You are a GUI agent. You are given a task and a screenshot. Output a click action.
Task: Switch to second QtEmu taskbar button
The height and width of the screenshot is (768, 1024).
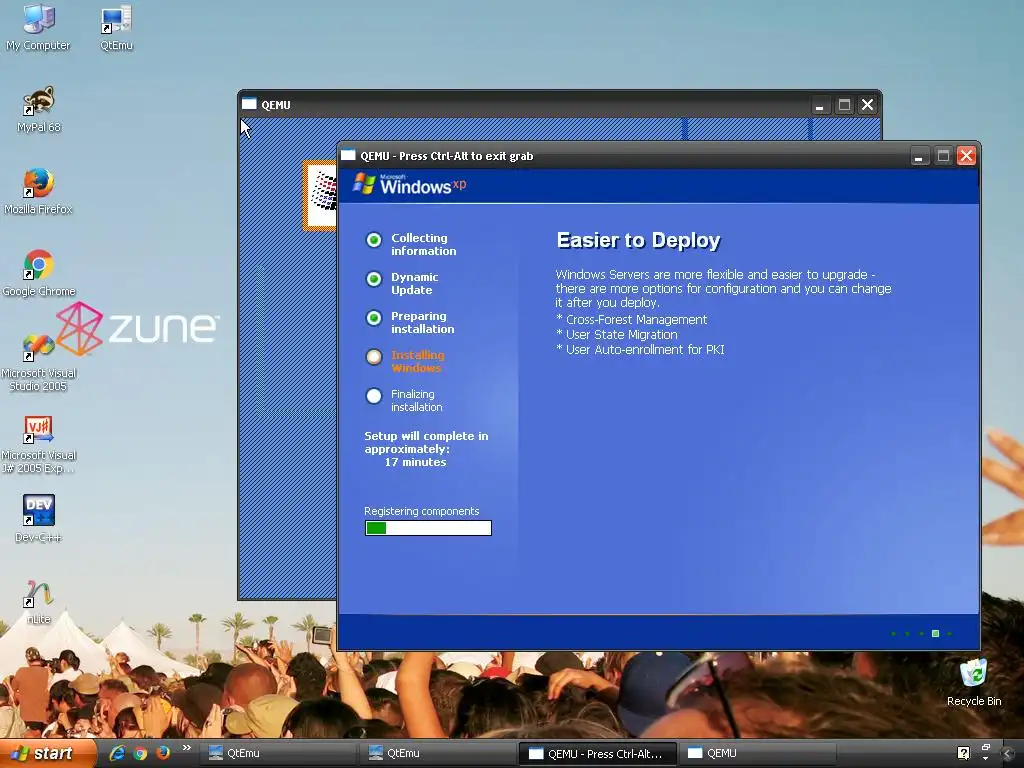[x=438, y=753]
